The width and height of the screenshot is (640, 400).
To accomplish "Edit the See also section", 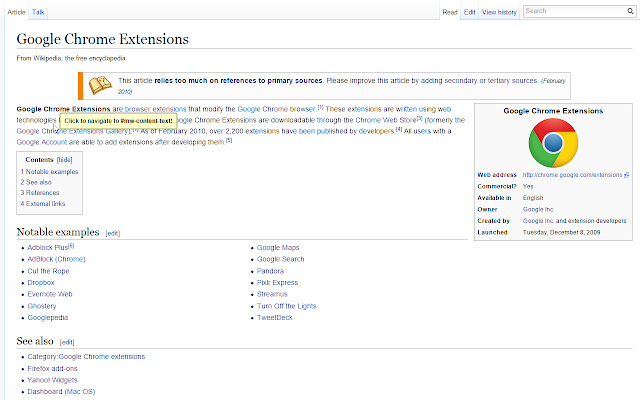I will point(67,342).
